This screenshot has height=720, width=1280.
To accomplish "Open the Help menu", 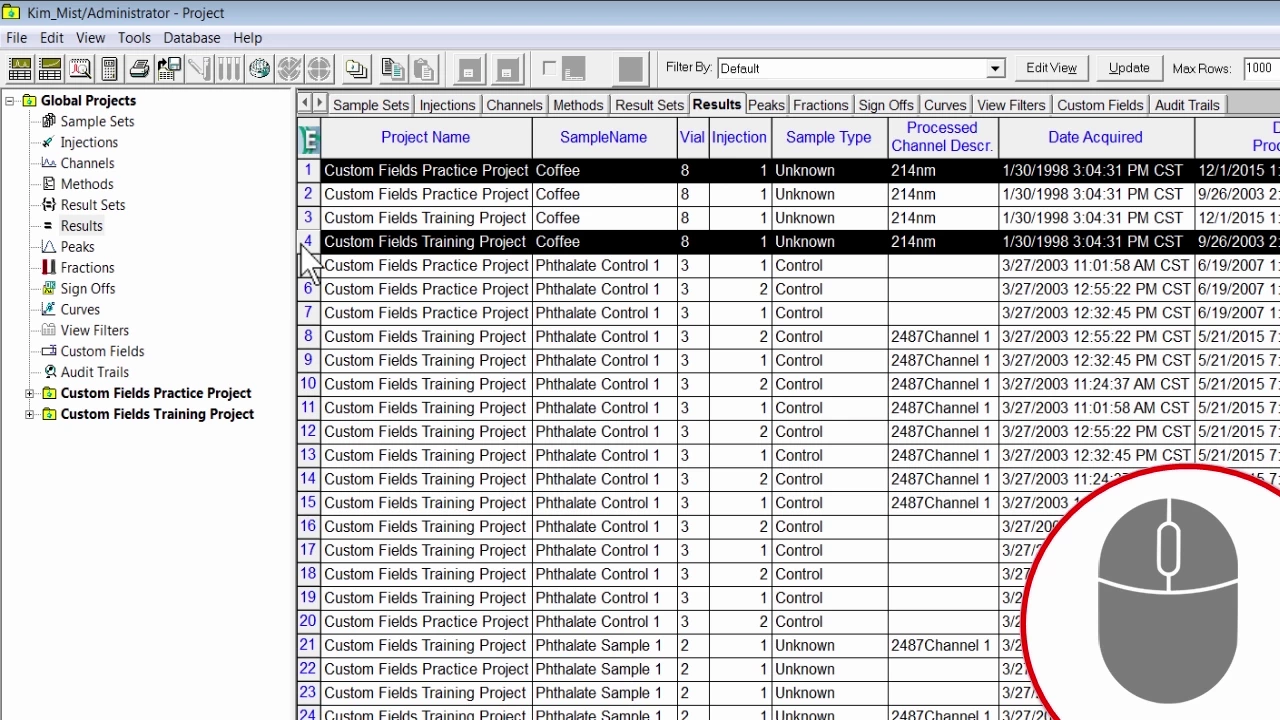I will tap(247, 38).
